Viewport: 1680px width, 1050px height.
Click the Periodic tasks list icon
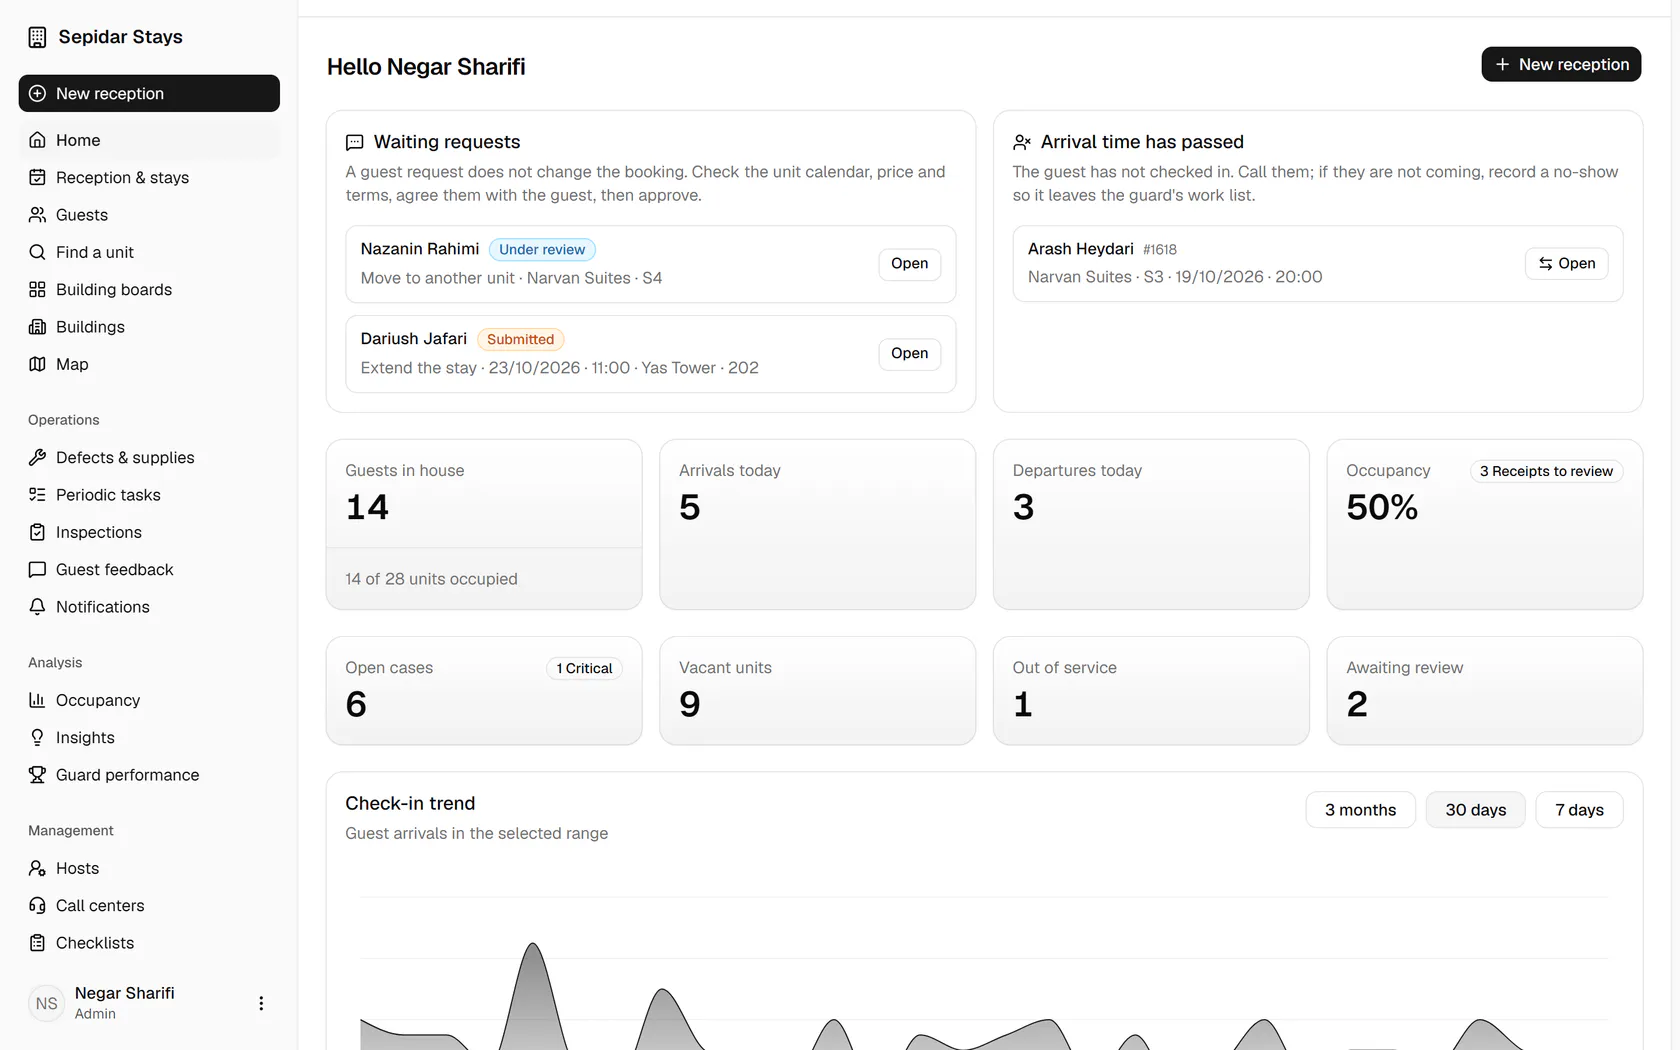(x=37, y=495)
